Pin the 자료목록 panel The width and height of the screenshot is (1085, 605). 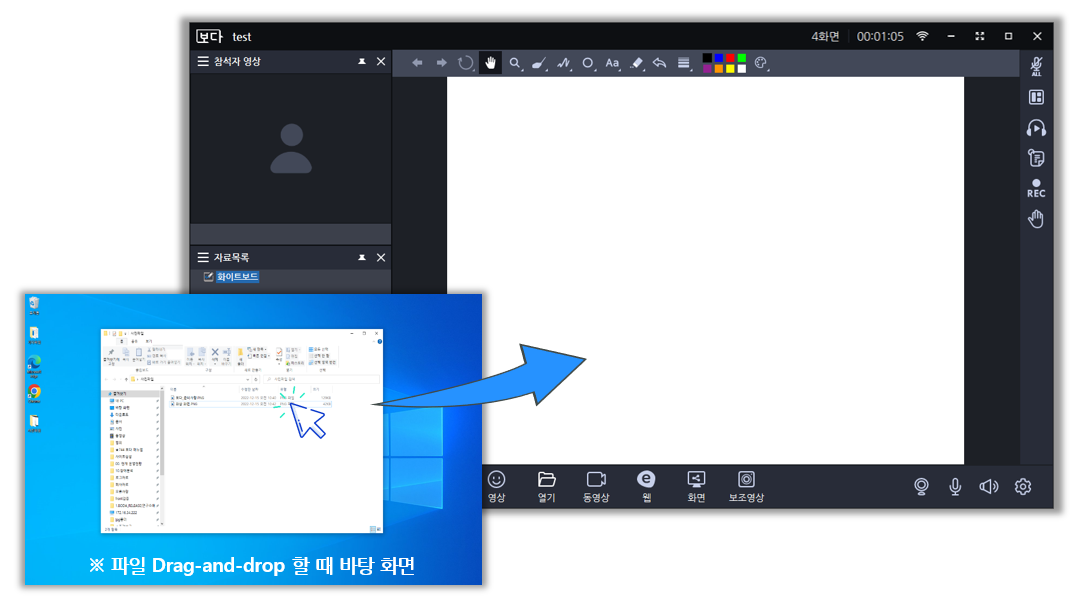click(362, 258)
